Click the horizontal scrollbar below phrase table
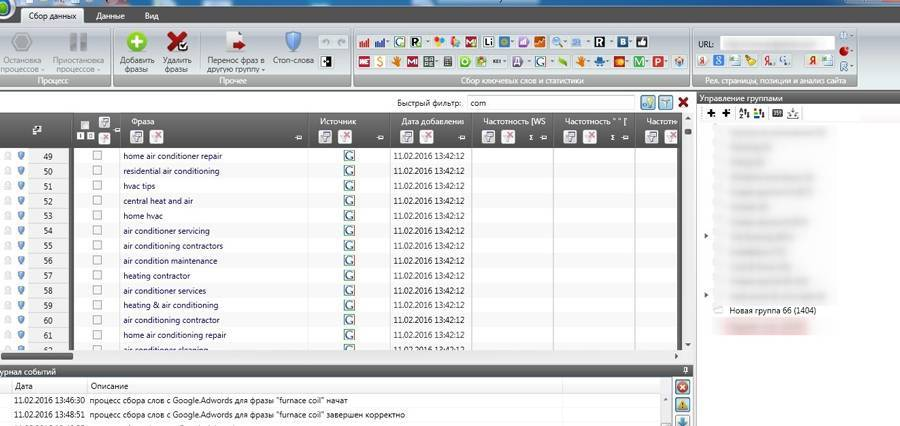The width and height of the screenshot is (900, 426). tap(40, 355)
